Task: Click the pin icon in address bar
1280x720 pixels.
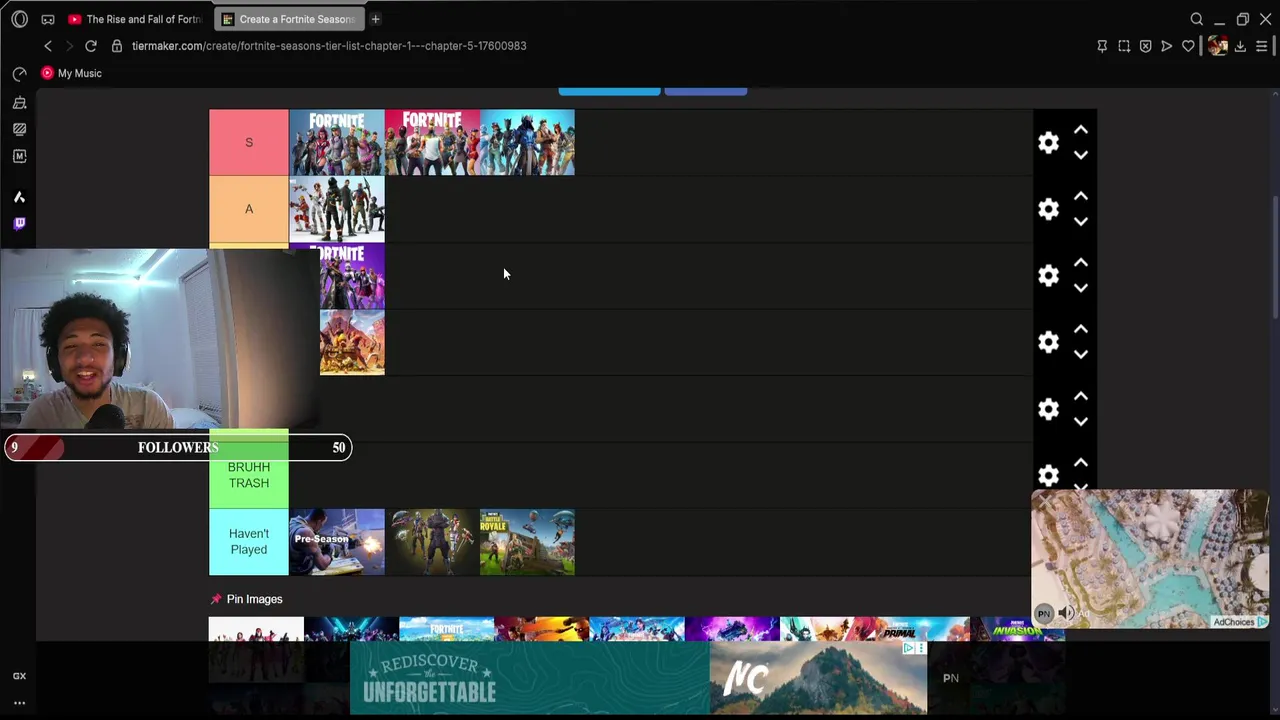Action: [x=1102, y=46]
